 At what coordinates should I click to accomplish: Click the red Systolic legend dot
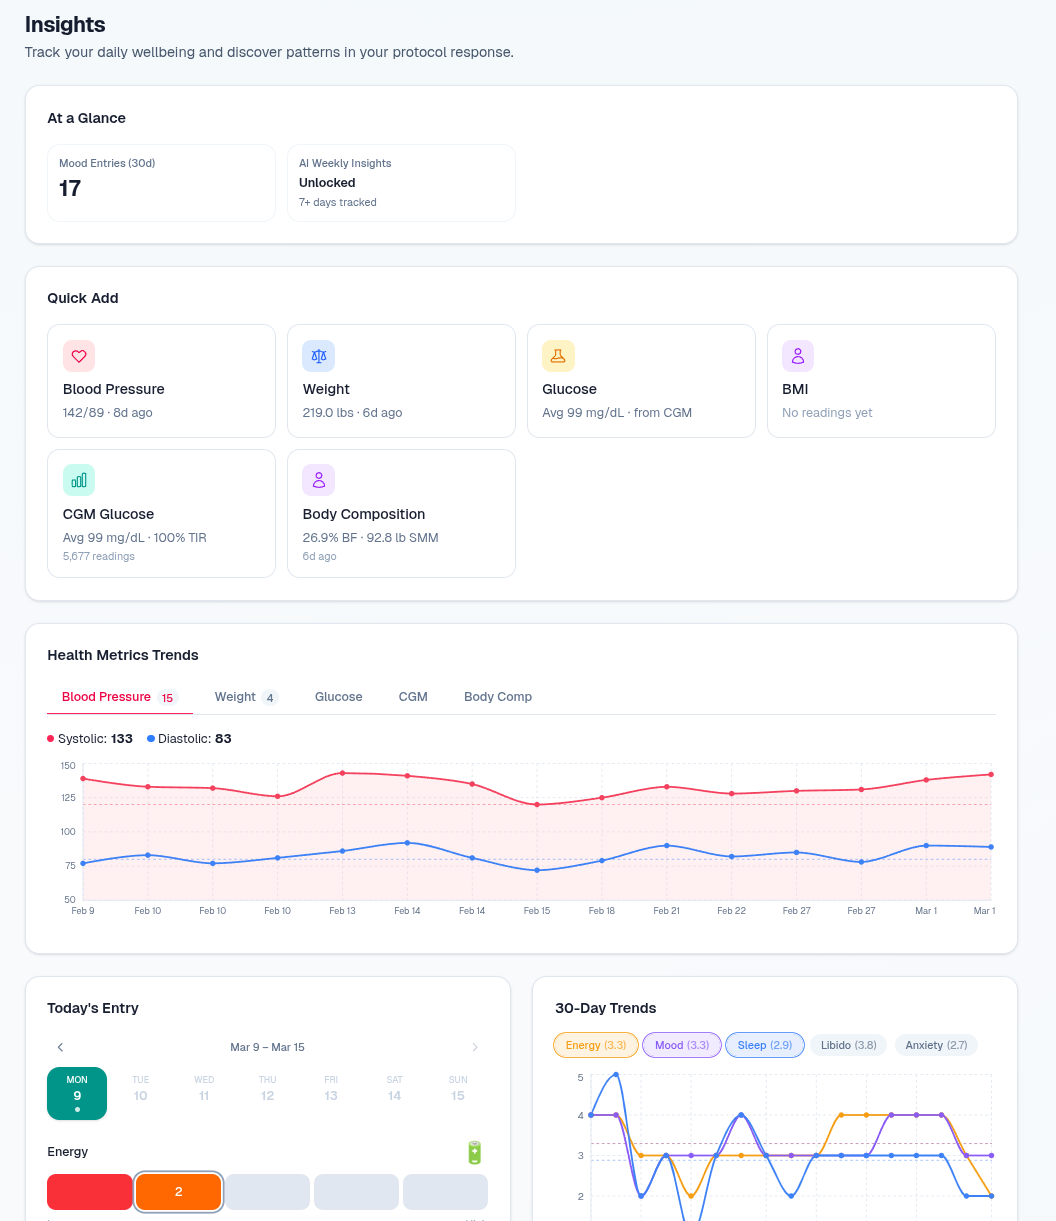click(50, 738)
